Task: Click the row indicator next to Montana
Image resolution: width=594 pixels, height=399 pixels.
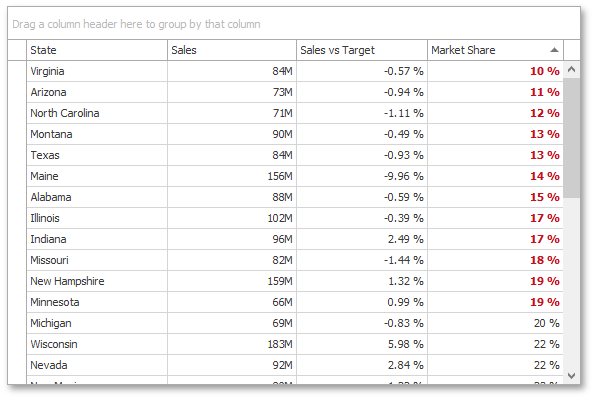Action: click(17, 134)
